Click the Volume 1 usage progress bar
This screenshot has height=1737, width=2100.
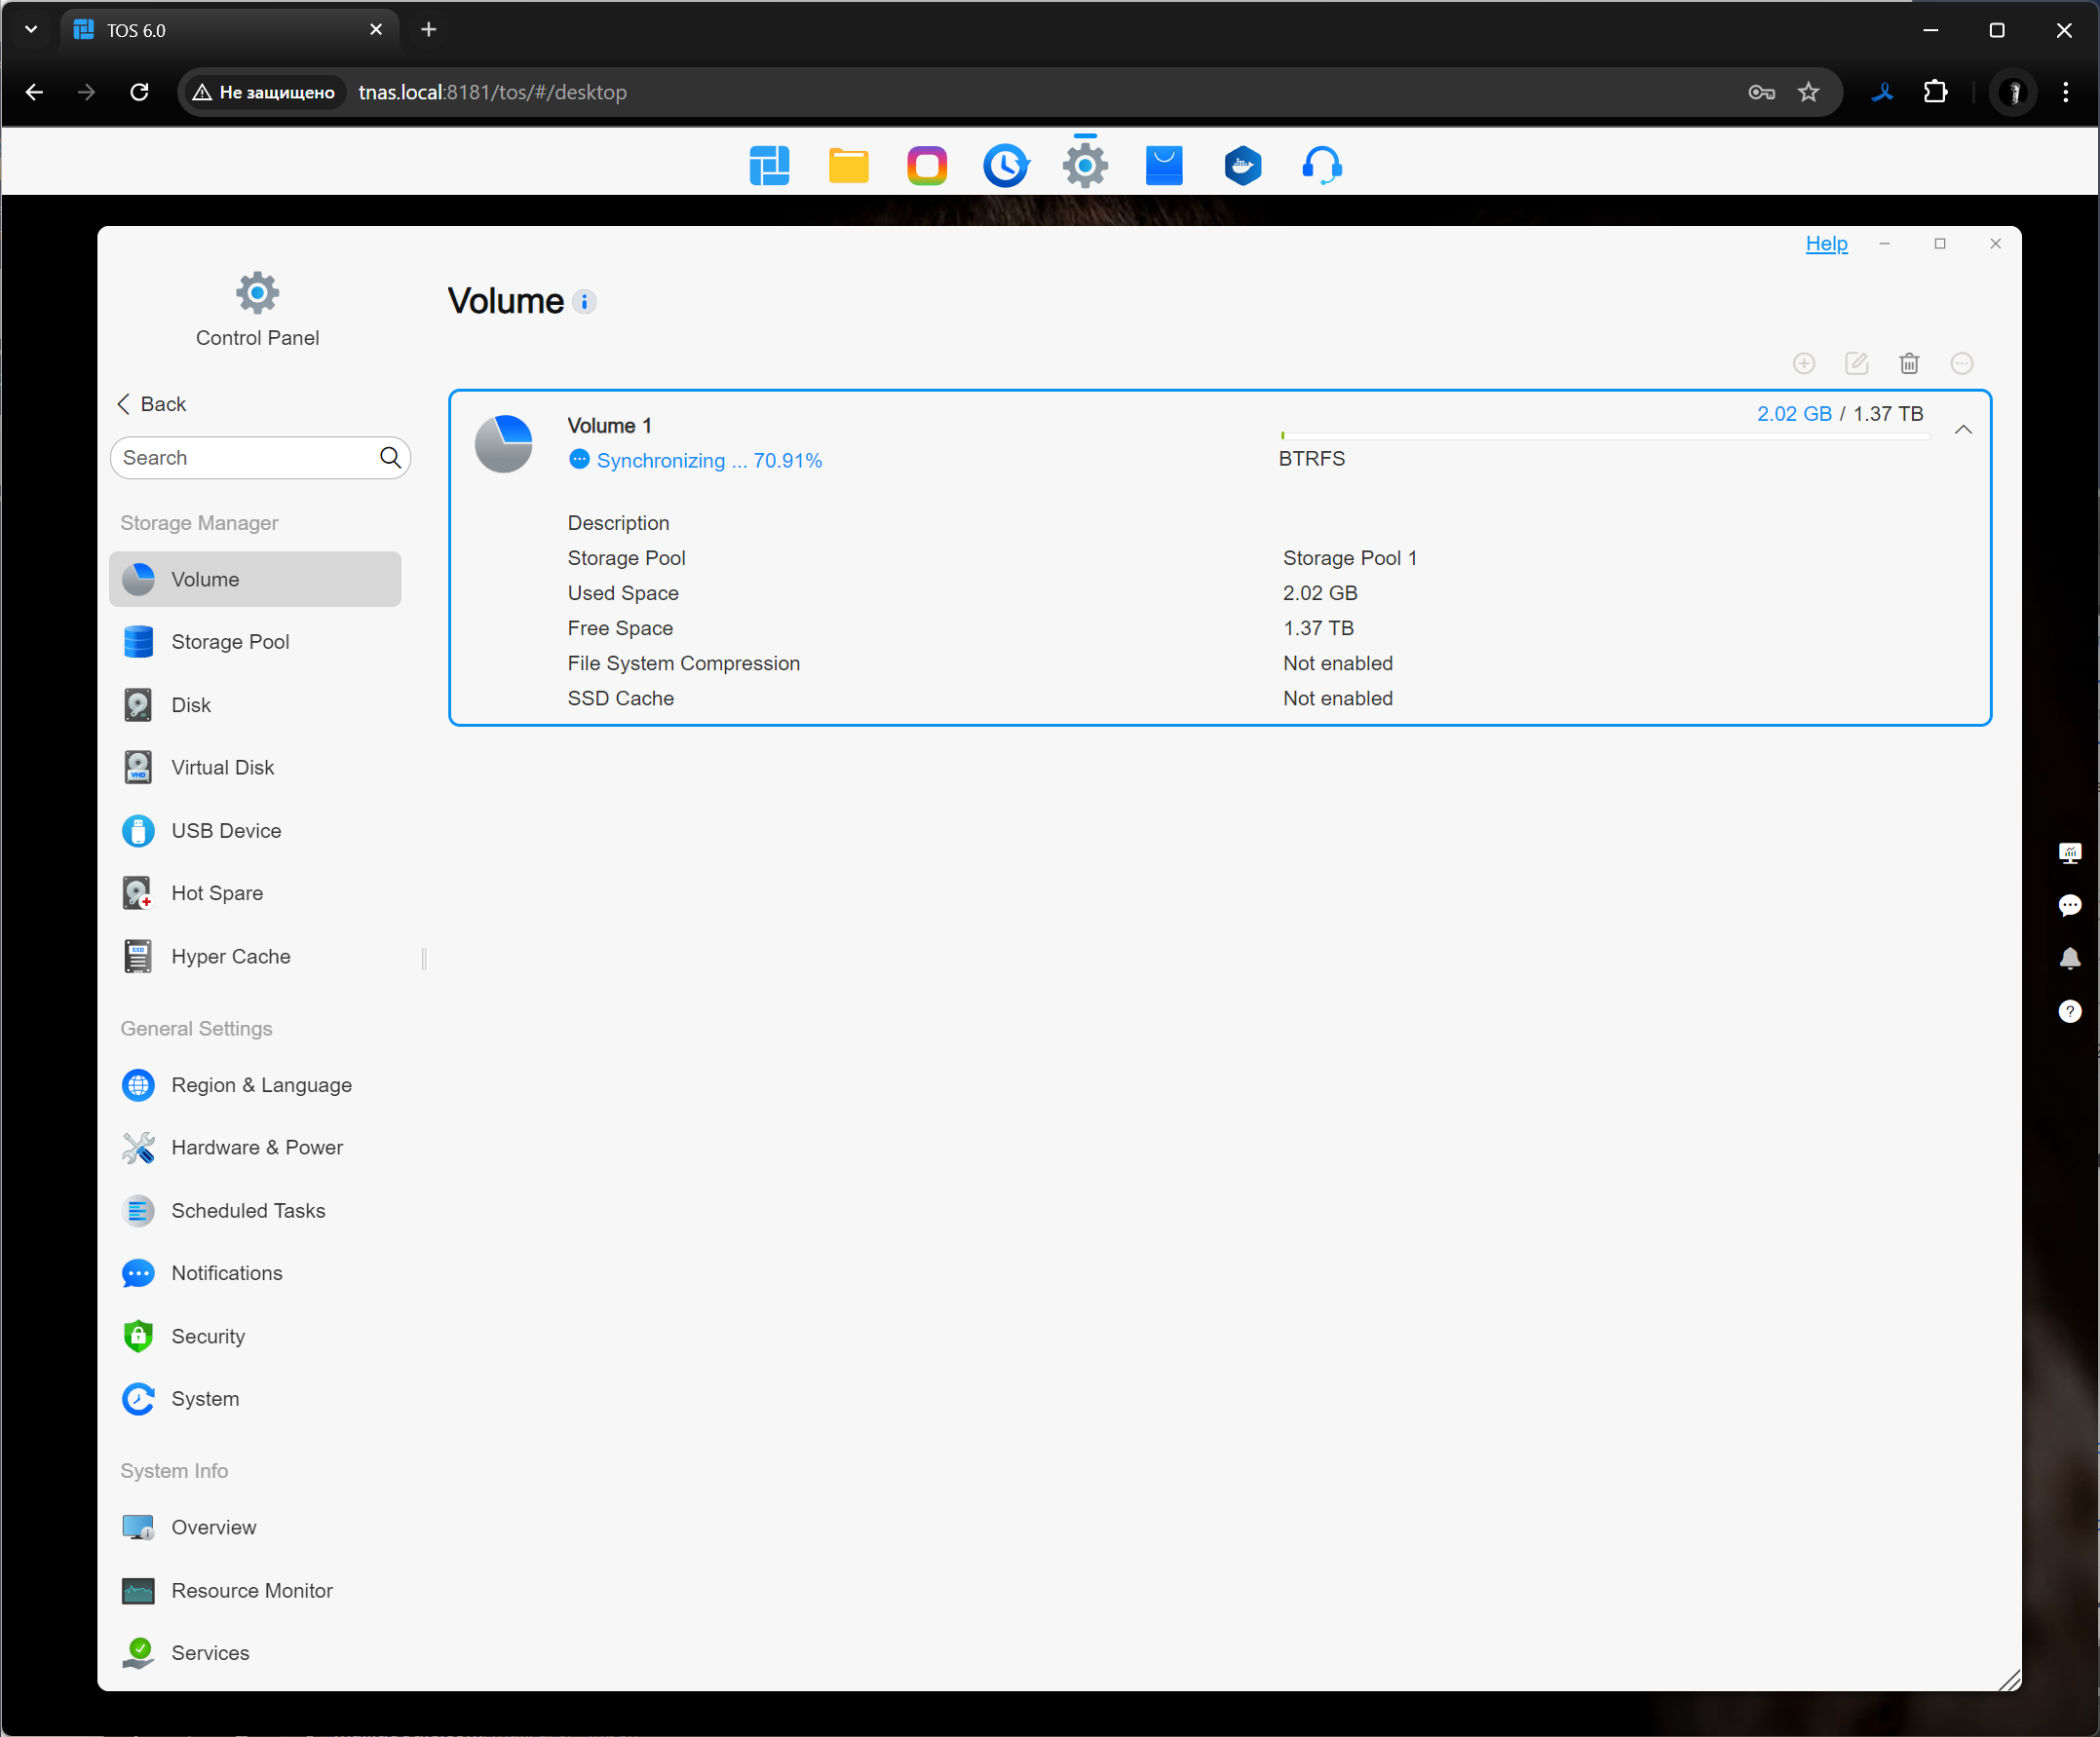pyautogui.click(x=1604, y=435)
